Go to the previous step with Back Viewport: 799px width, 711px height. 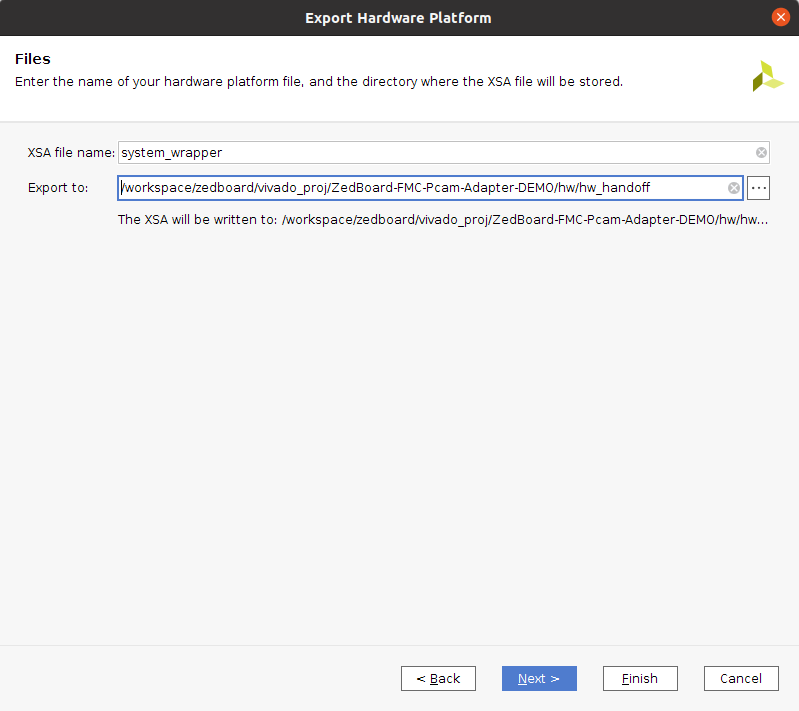click(438, 678)
